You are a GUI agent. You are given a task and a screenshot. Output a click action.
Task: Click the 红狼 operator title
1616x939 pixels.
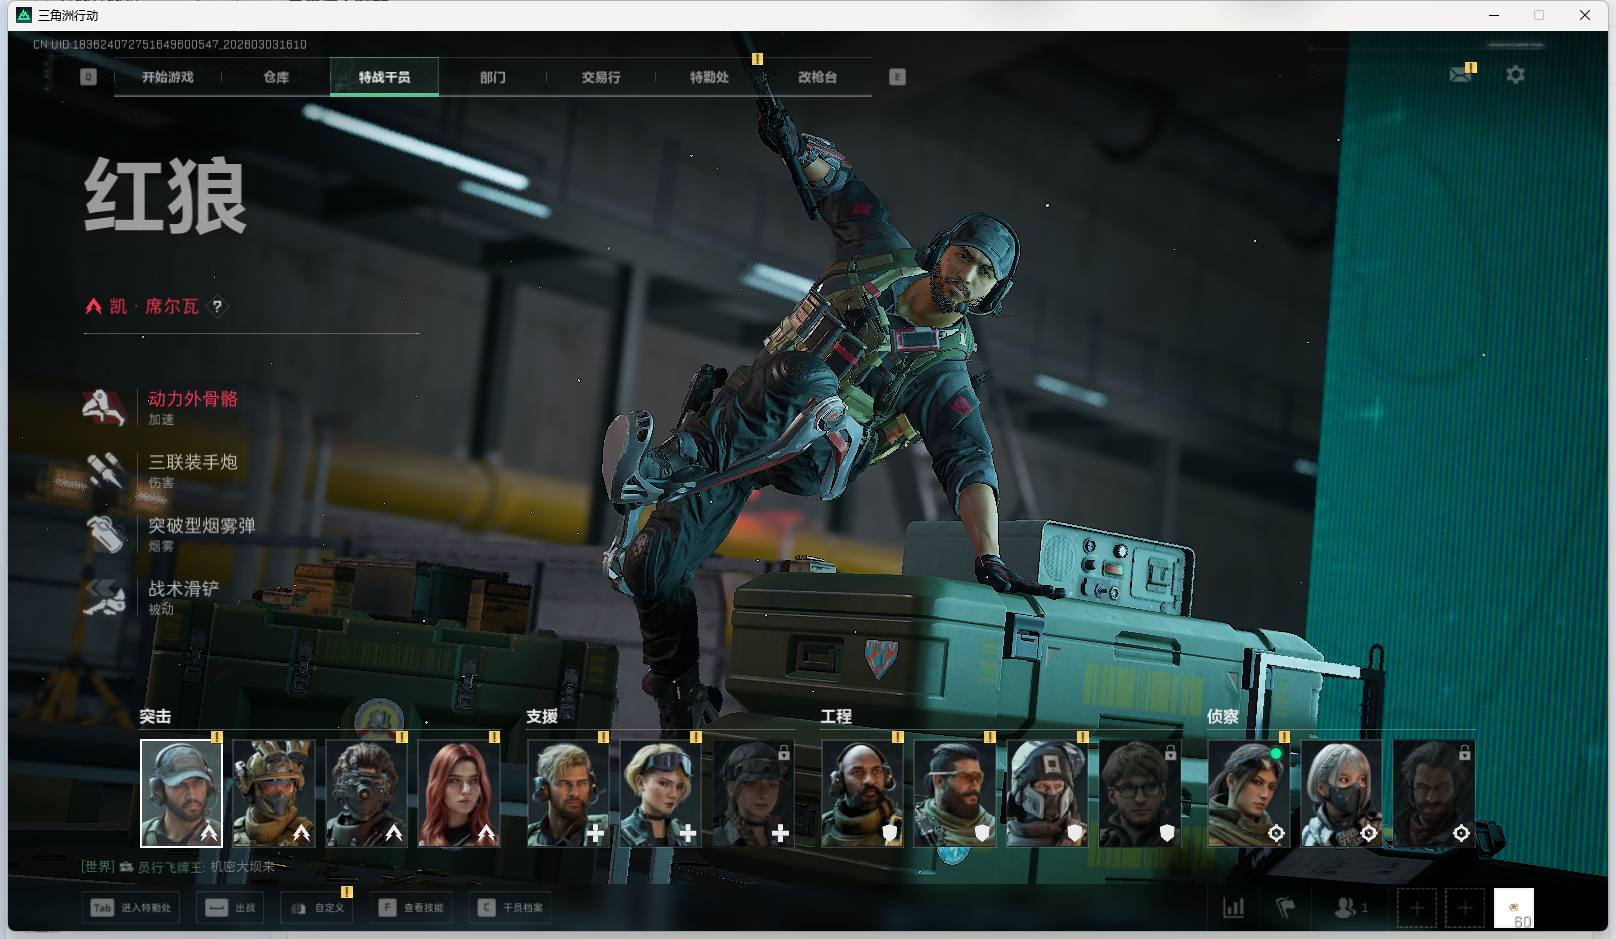pos(165,196)
